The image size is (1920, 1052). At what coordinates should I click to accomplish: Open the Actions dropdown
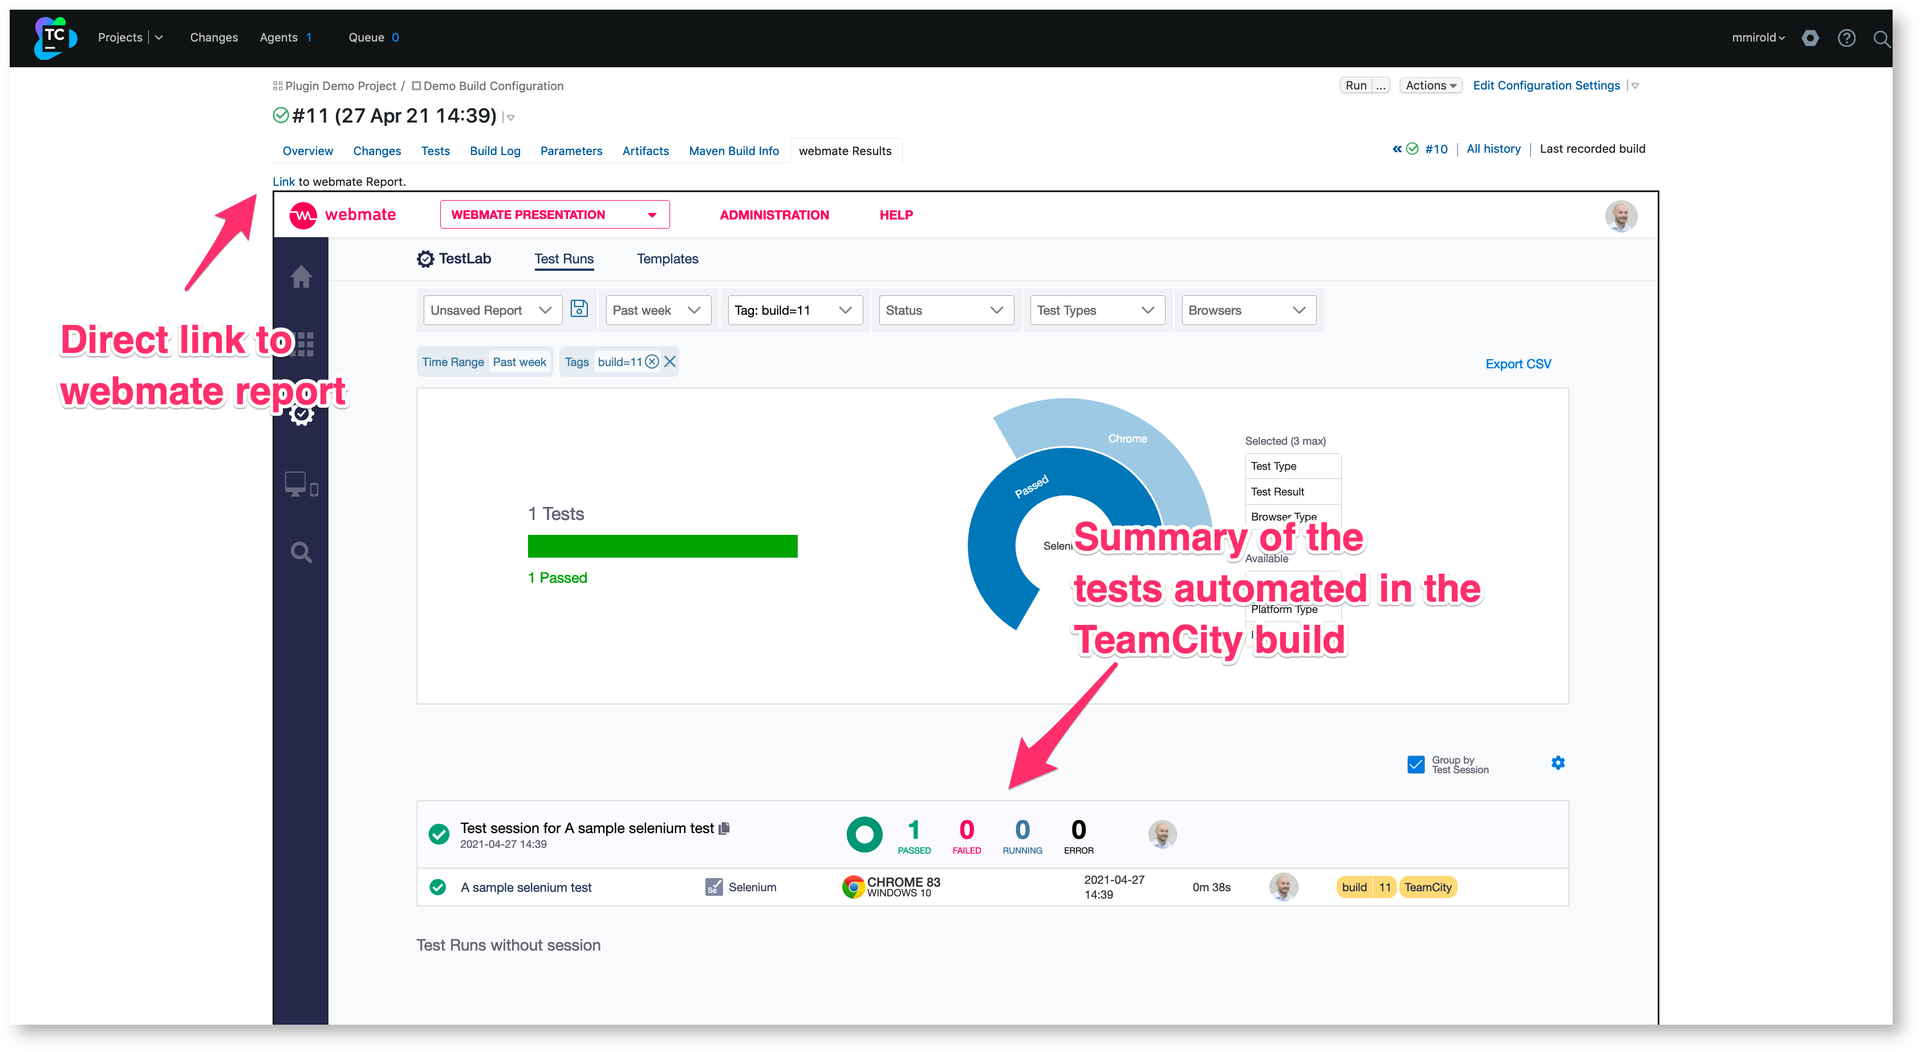[x=1431, y=86]
